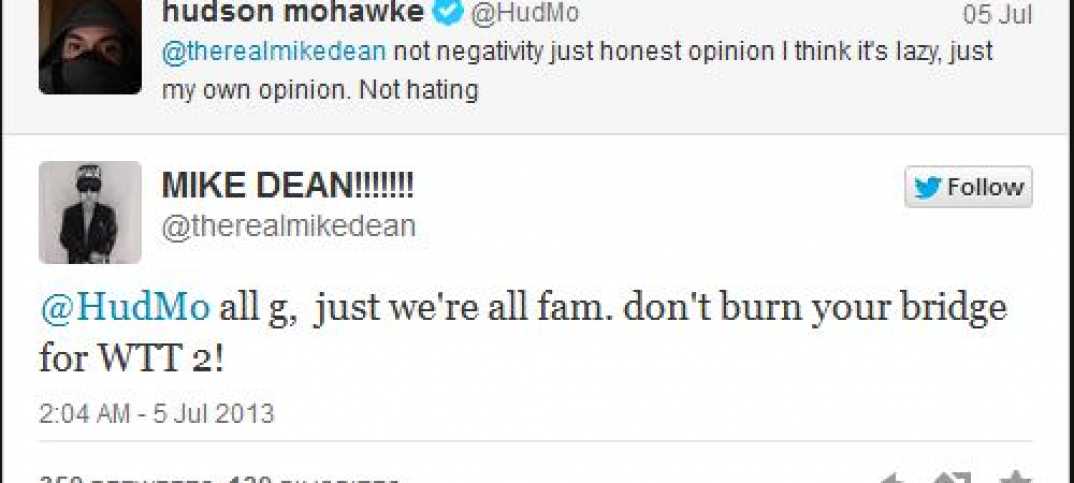The width and height of the screenshot is (1074, 483).
Task: Click the 2:04 AM - 5 Jul 2013 timestamp
Action: (157, 414)
